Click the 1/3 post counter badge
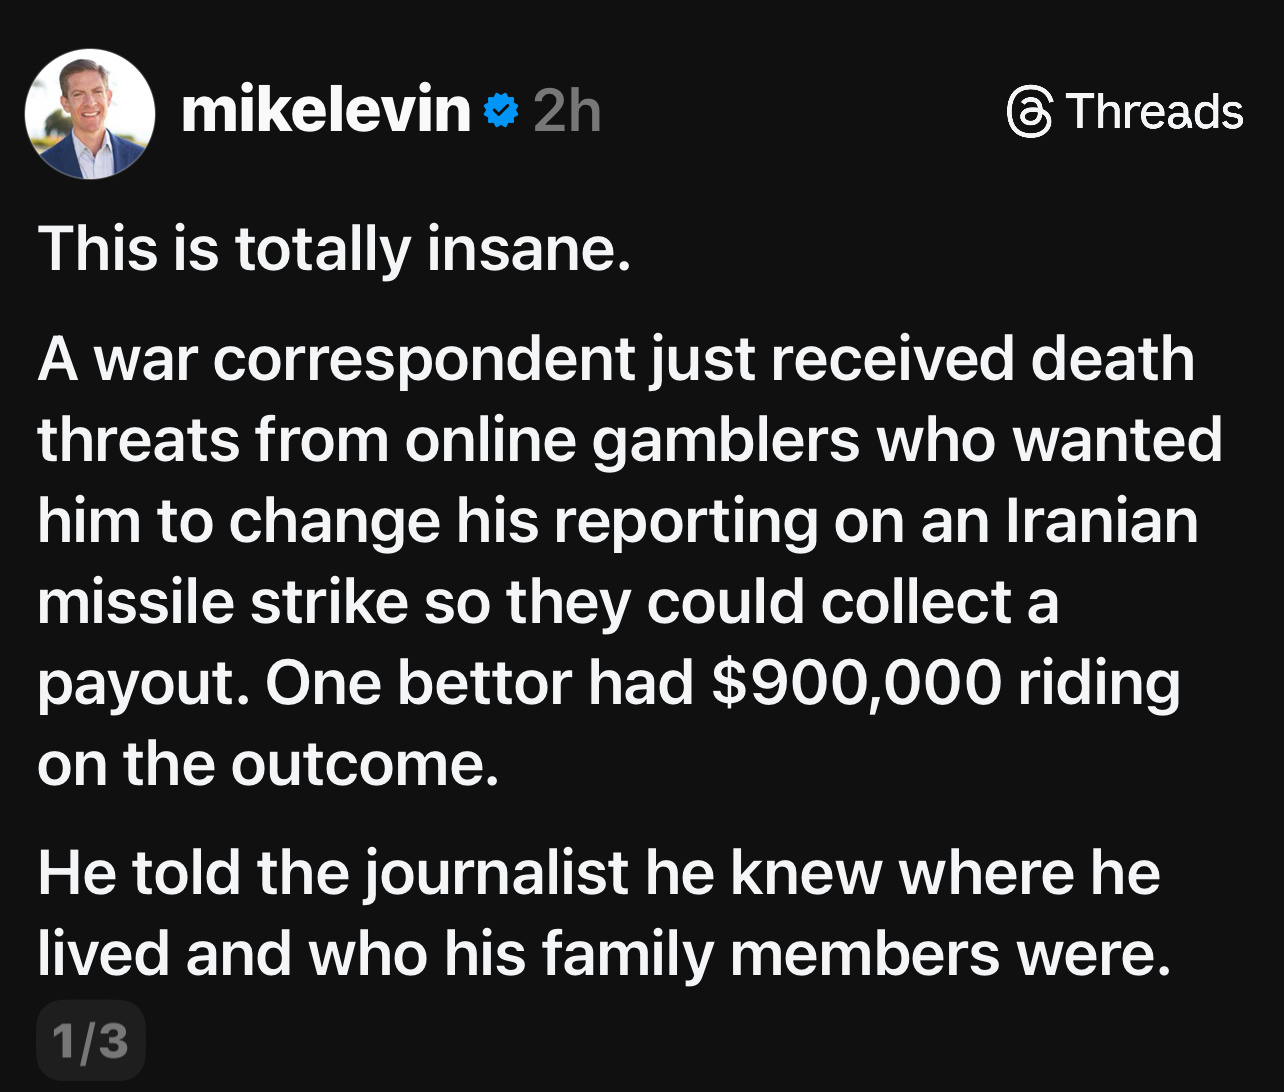 (x=90, y=1041)
